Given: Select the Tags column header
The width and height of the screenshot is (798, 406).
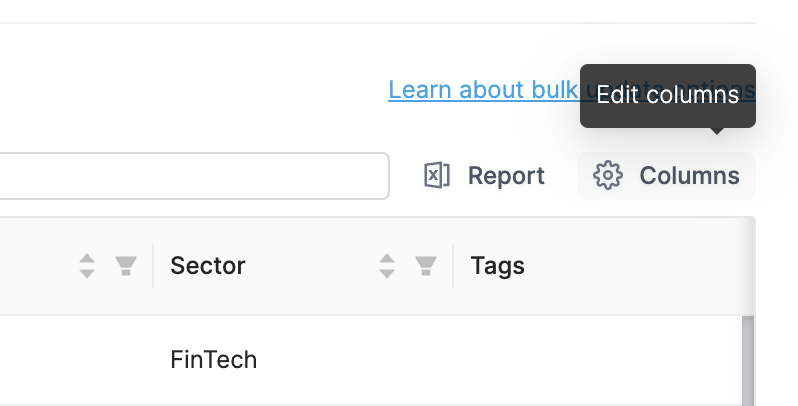Looking at the screenshot, I should pyautogui.click(x=498, y=266).
